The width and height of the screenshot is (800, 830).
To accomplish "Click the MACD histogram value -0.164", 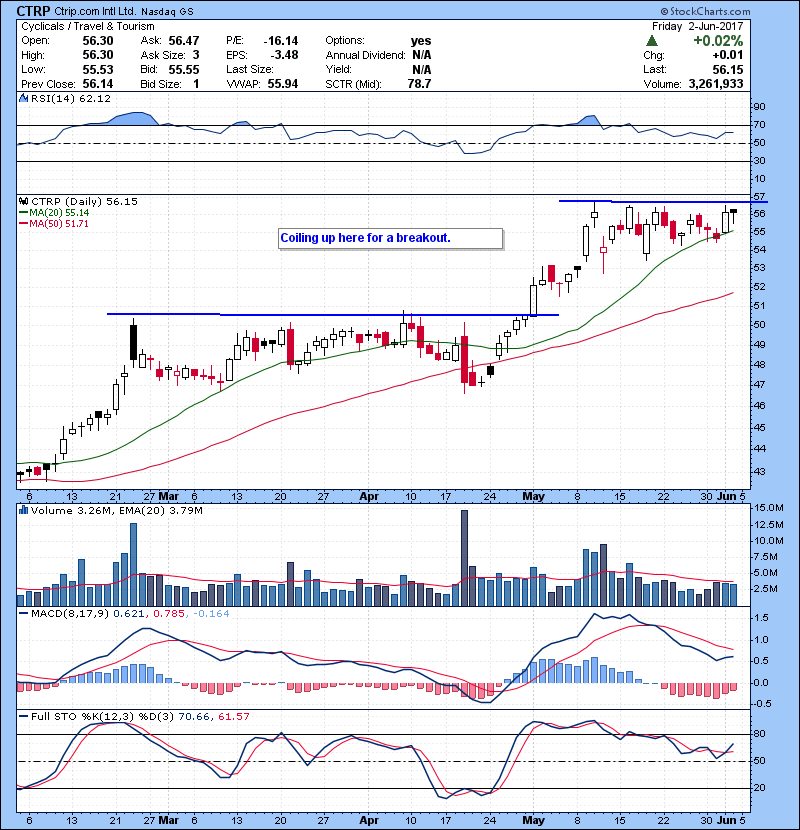I will coord(211,614).
